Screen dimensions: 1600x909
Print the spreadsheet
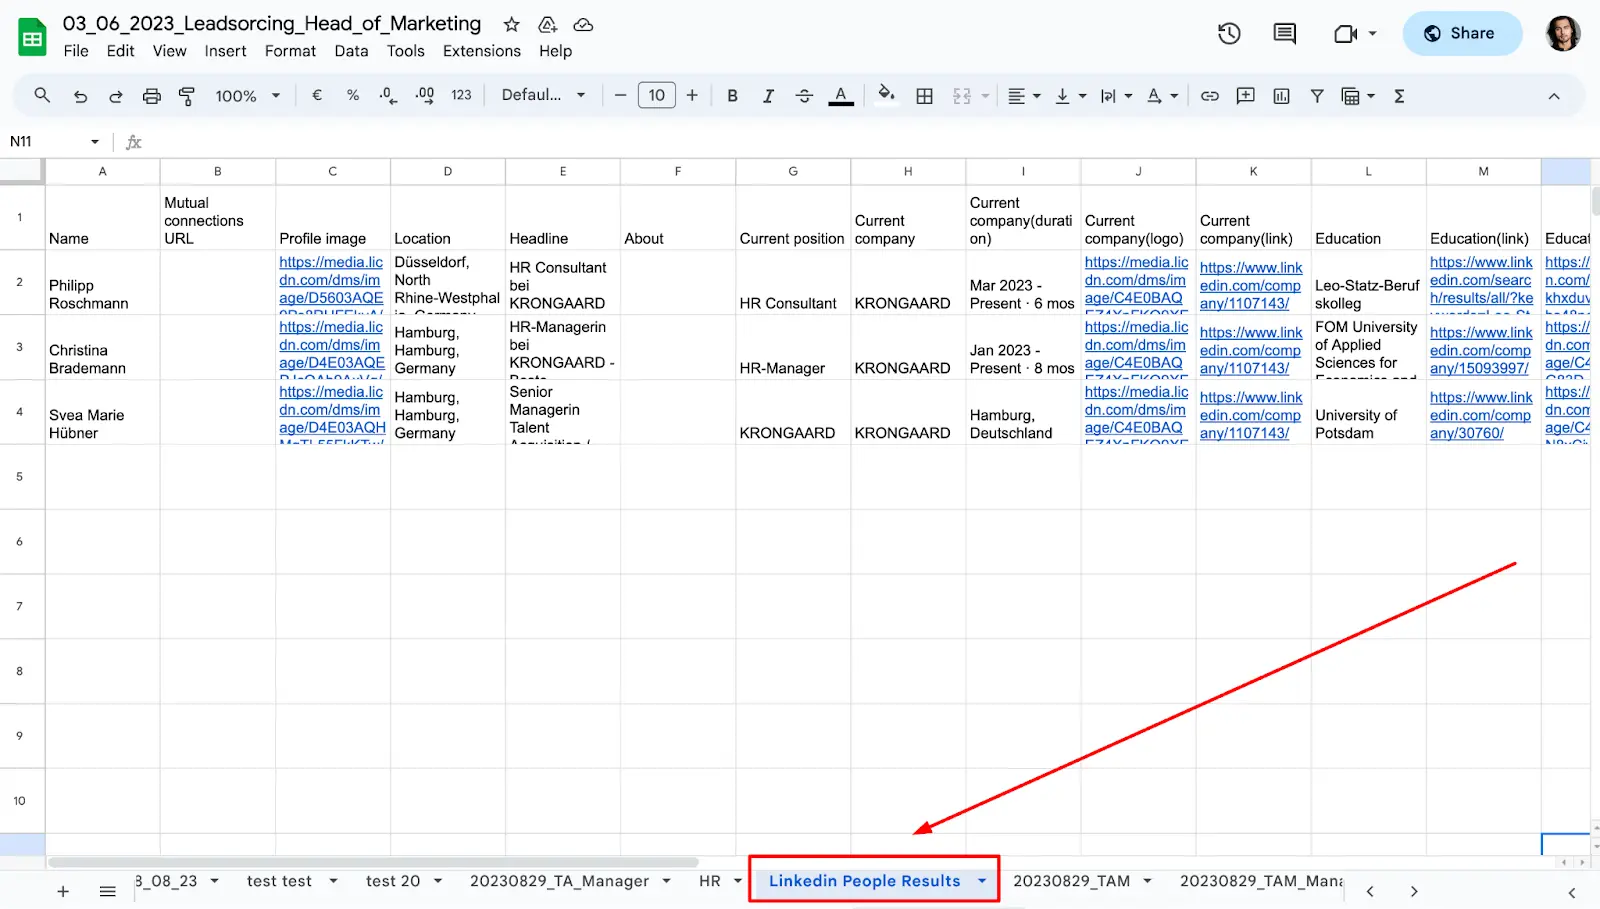click(151, 96)
